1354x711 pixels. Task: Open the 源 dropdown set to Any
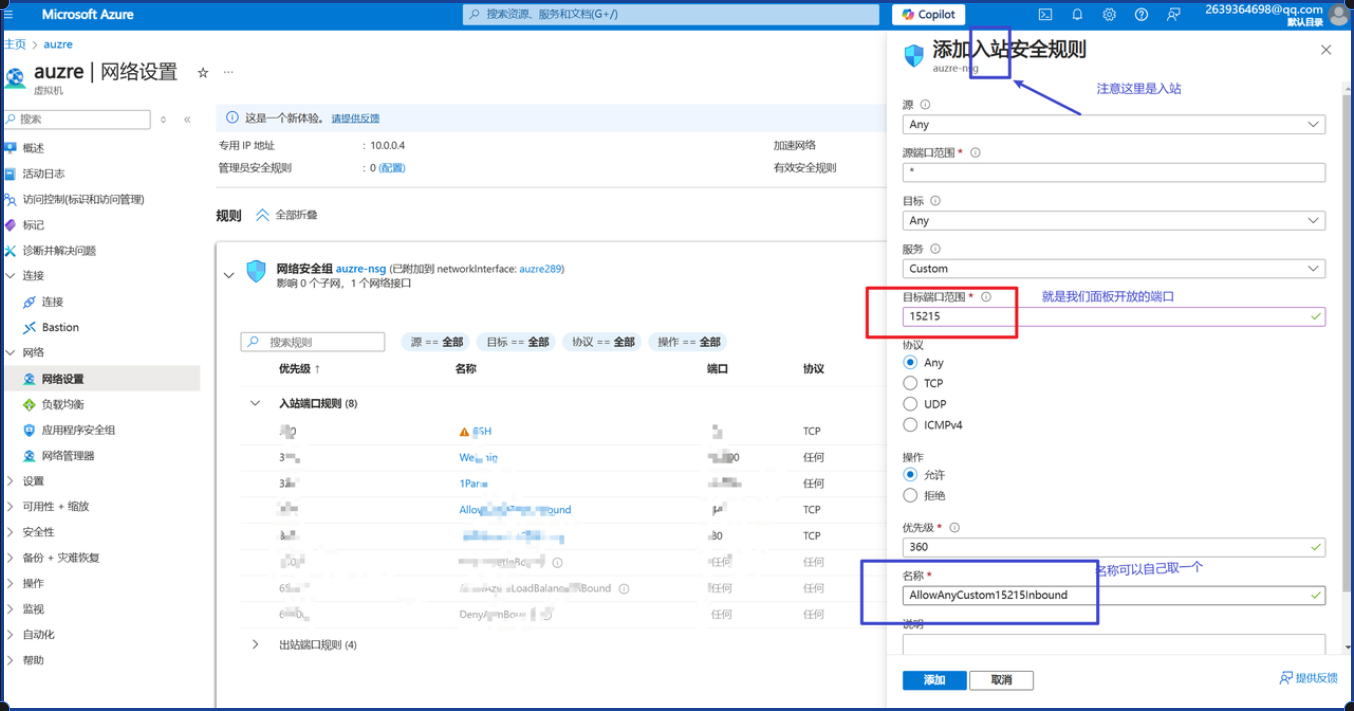point(1114,125)
